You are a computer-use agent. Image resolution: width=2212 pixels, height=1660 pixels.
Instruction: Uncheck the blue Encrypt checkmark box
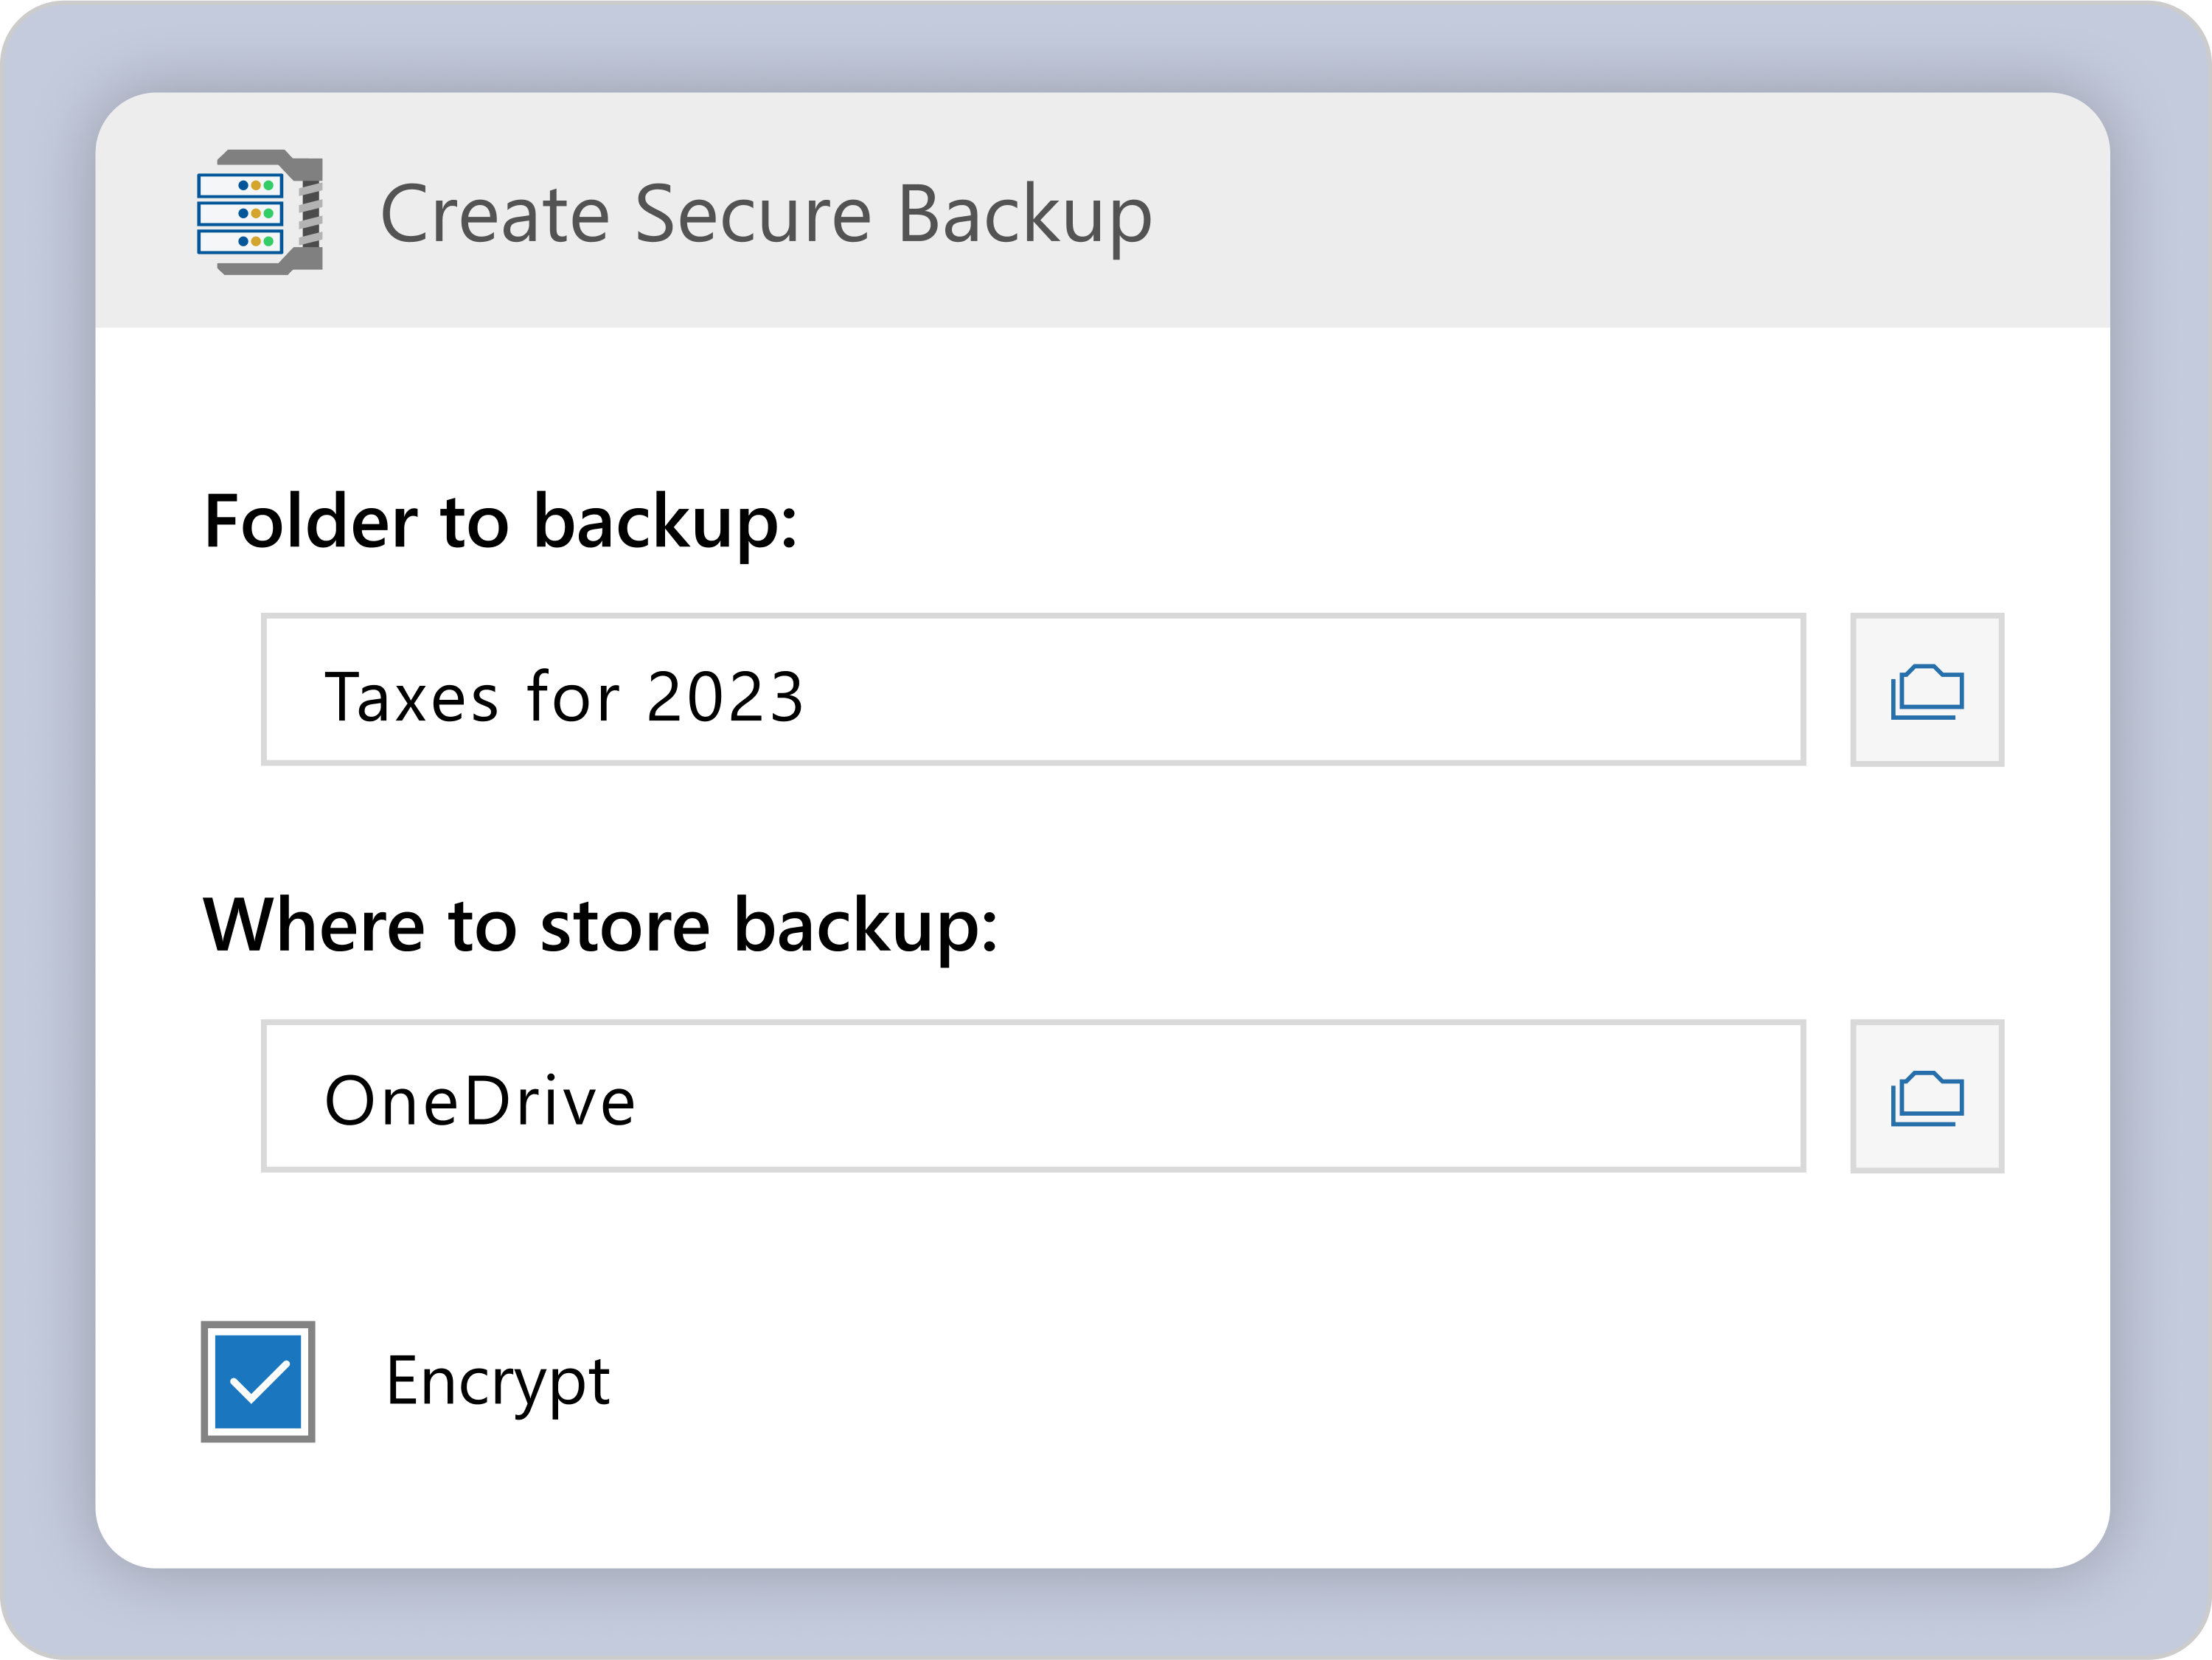click(258, 1381)
